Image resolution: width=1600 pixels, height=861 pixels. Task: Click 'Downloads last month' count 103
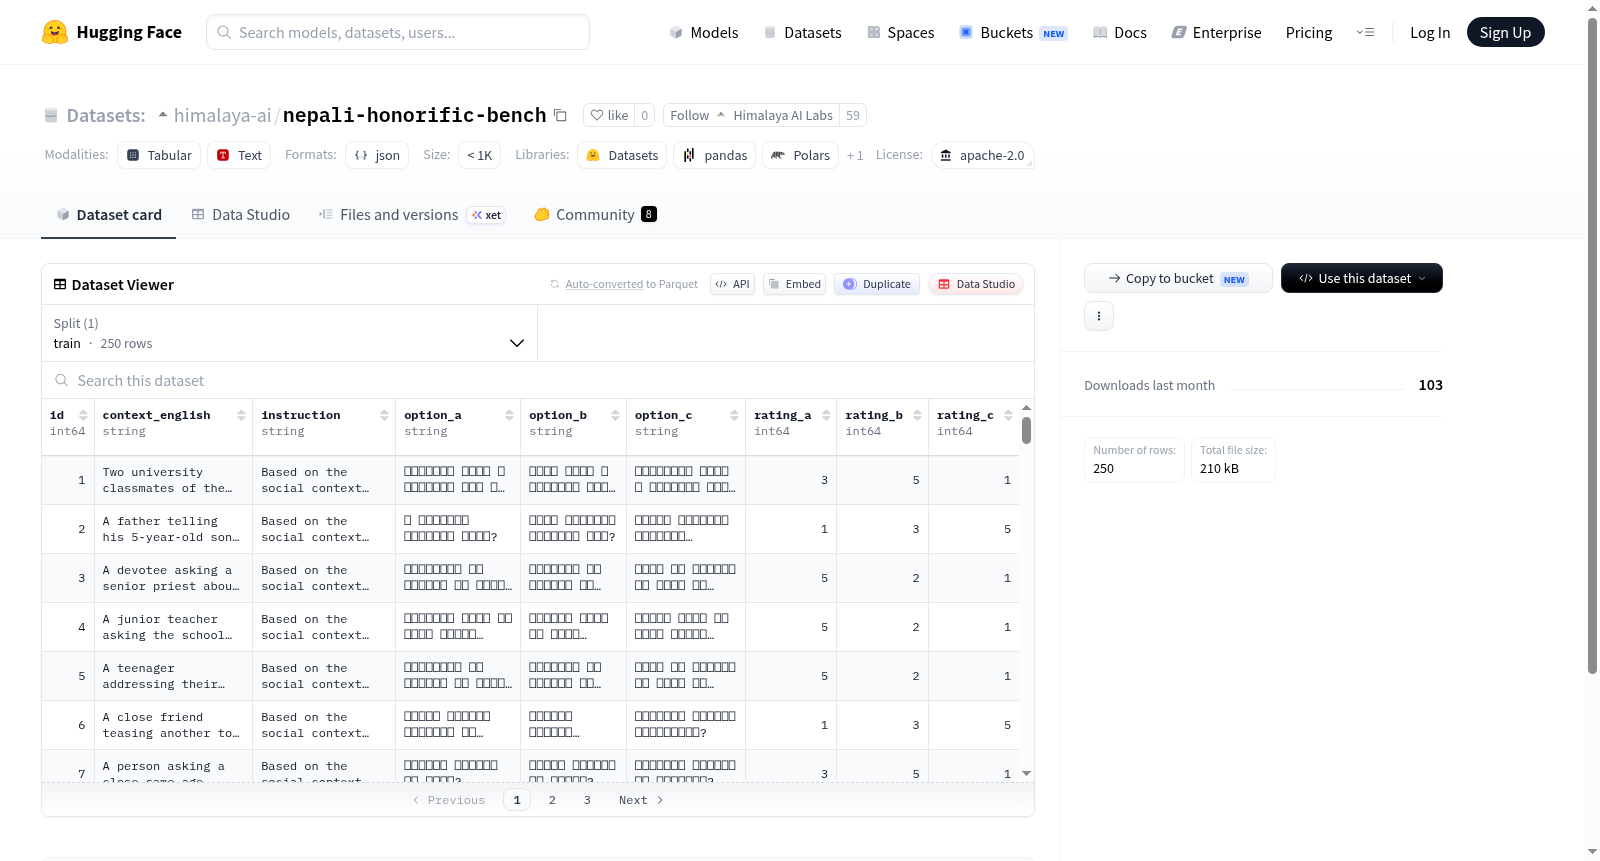1430,385
